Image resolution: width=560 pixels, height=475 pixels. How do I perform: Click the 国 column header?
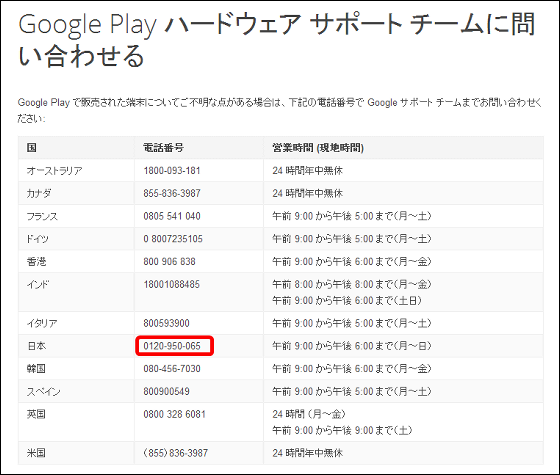[31, 148]
